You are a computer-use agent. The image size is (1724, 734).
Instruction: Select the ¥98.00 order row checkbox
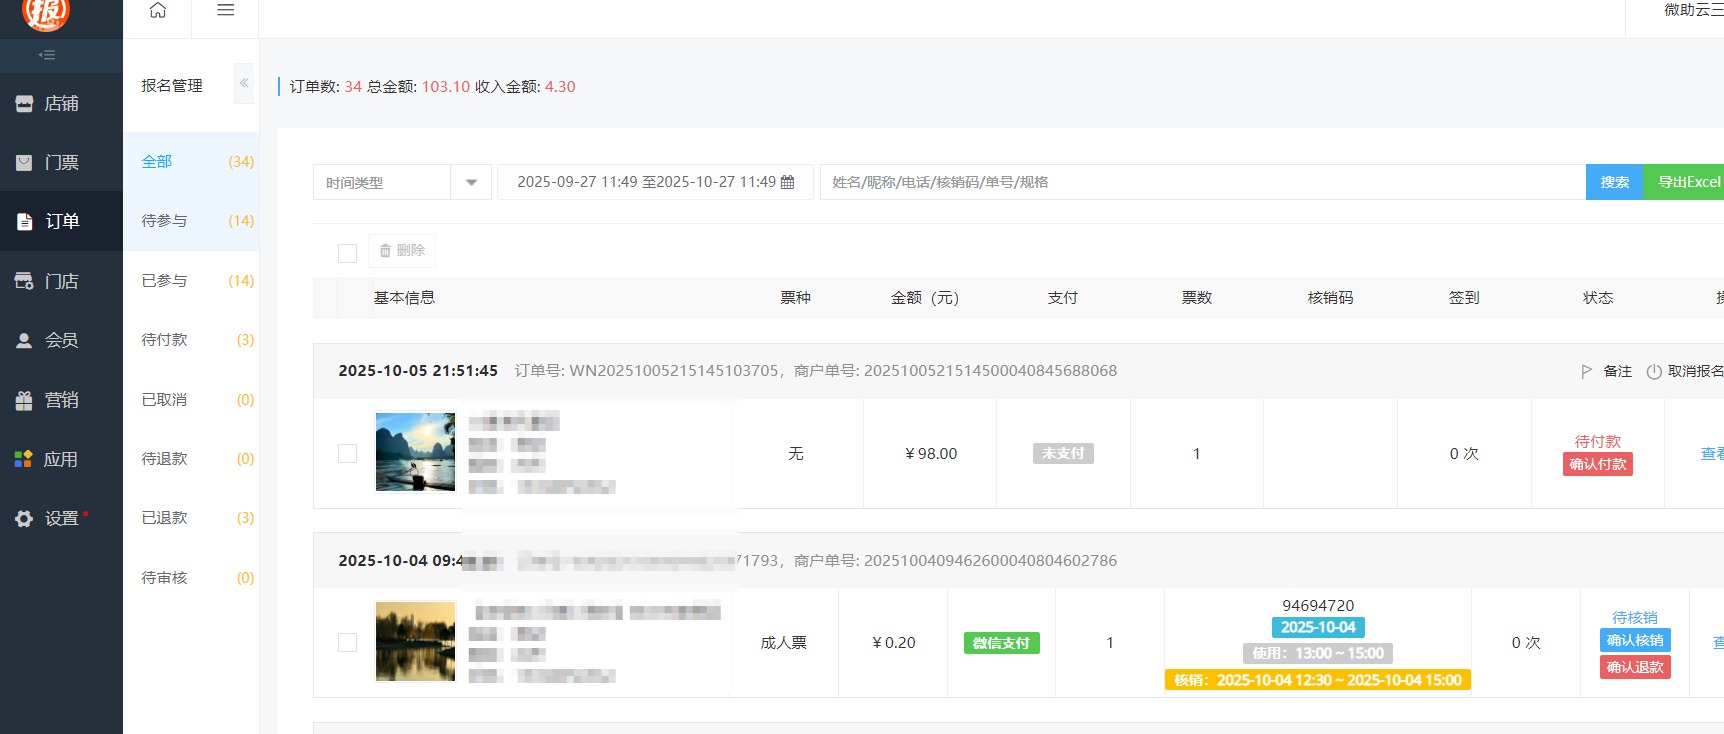347,454
